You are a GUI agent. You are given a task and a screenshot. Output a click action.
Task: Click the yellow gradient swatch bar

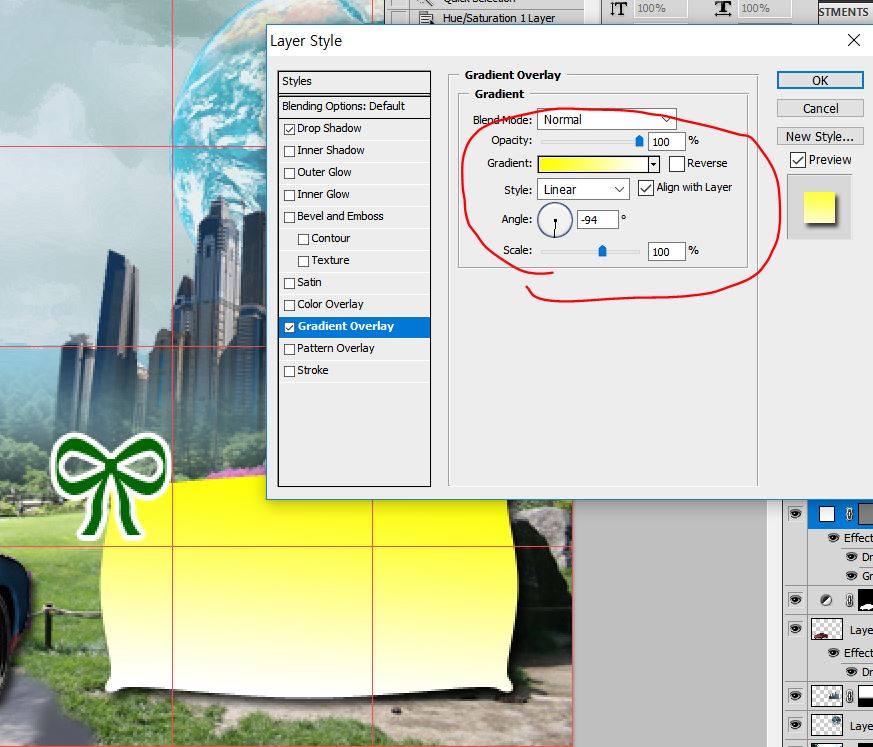[593, 164]
